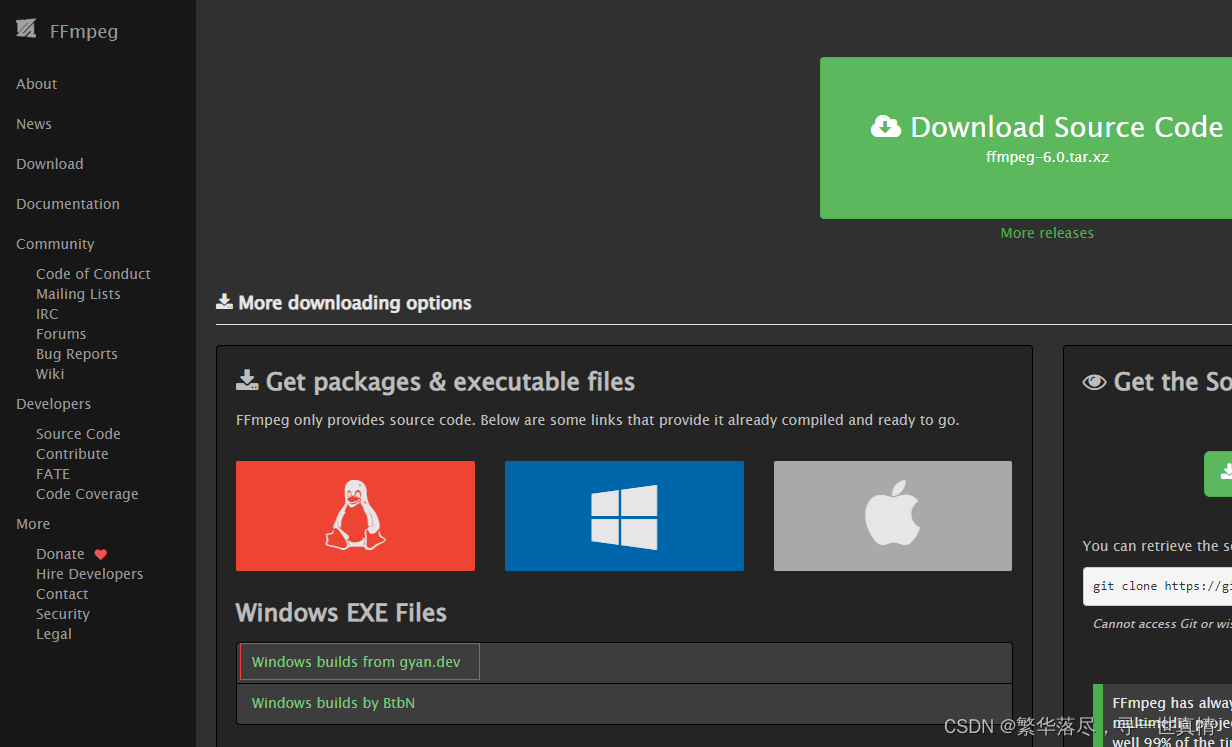Open the Contact link
This screenshot has width=1232, height=747.
pyautogui.click(x=62, y=594)
